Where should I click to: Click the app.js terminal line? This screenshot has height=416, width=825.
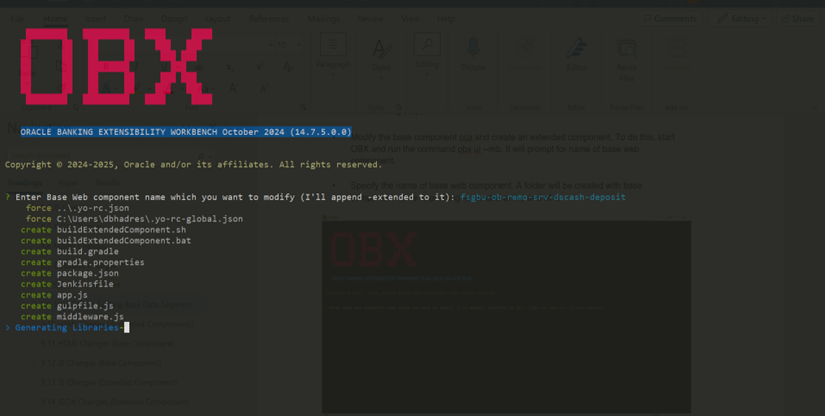(x=54, y=295)
